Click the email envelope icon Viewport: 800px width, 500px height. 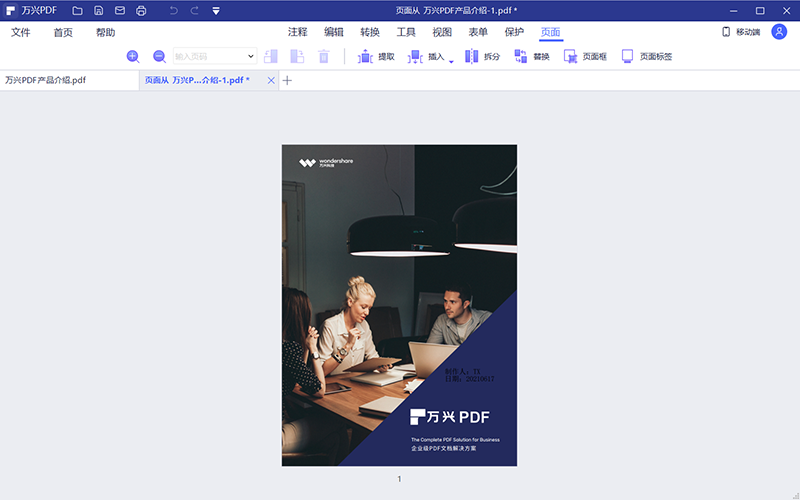coord(120,11)
